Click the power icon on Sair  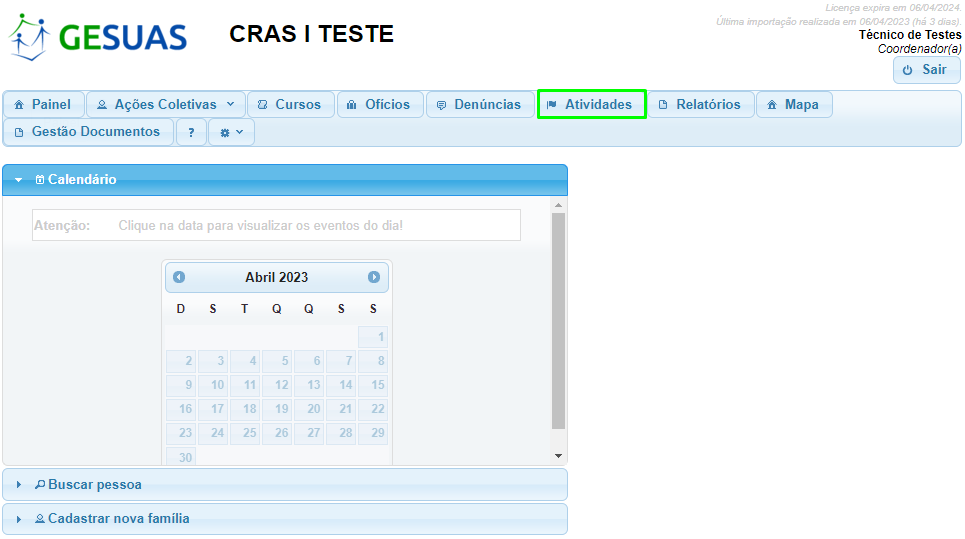tap(908, 70)
